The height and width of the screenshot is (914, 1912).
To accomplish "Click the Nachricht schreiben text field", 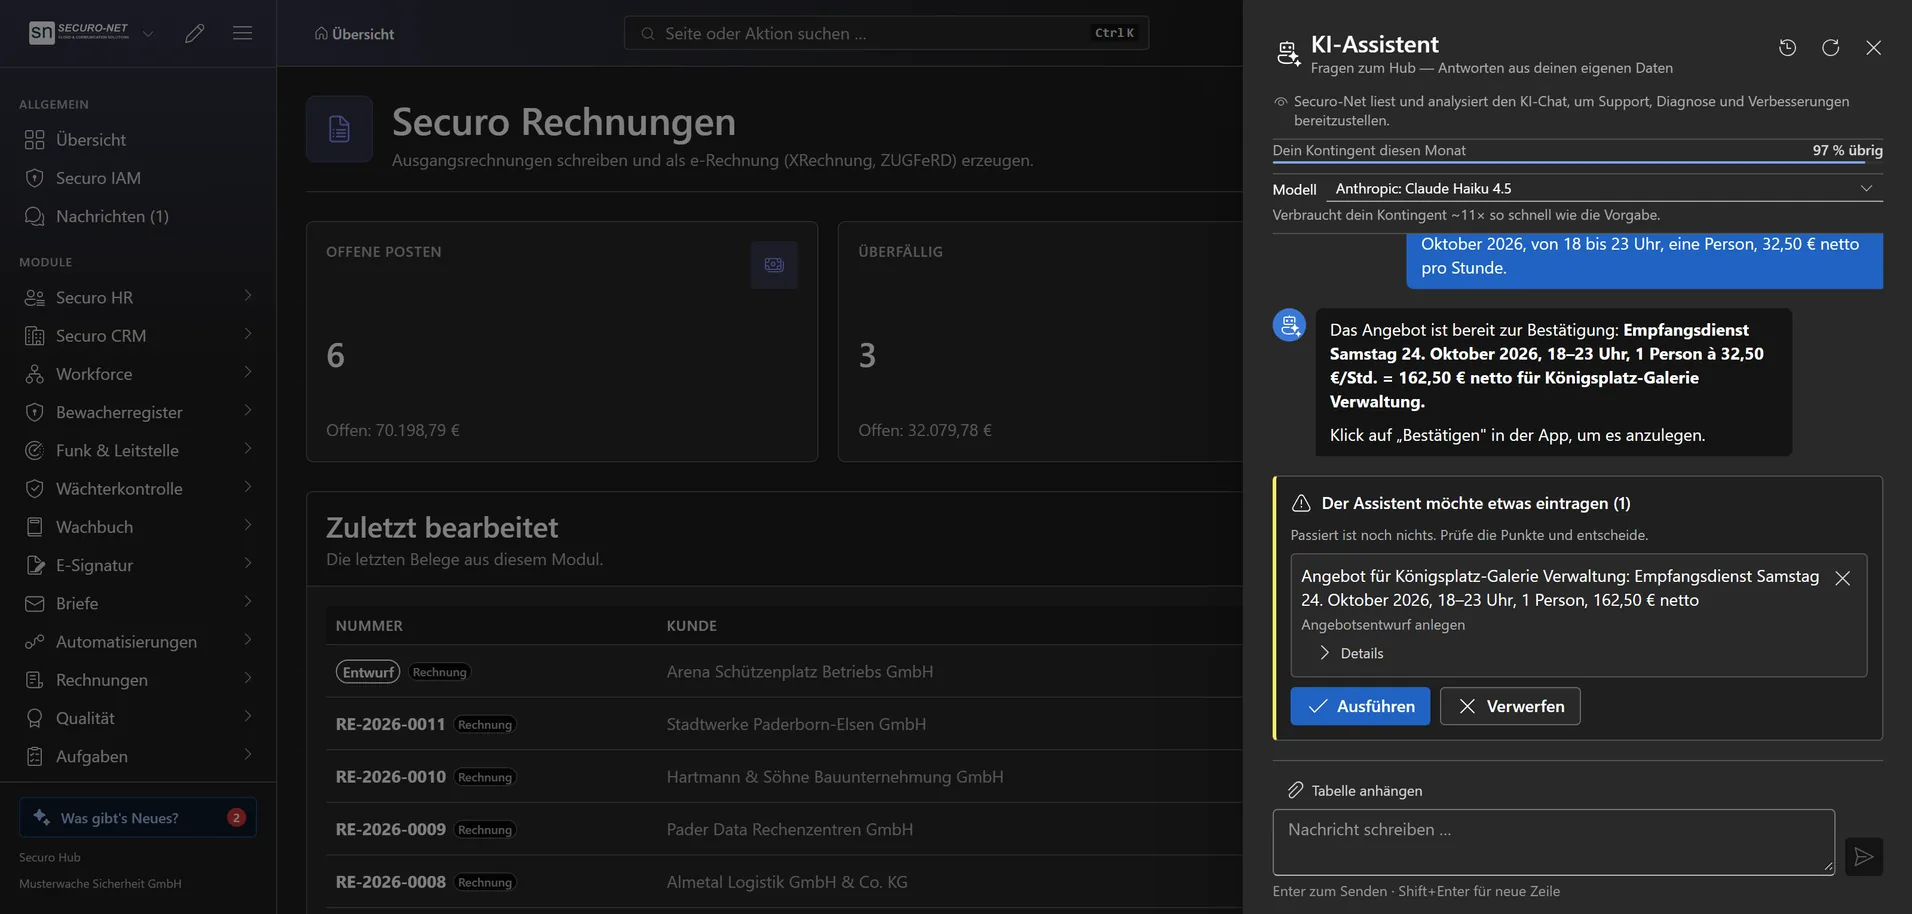I will (x=1553, y=842).
